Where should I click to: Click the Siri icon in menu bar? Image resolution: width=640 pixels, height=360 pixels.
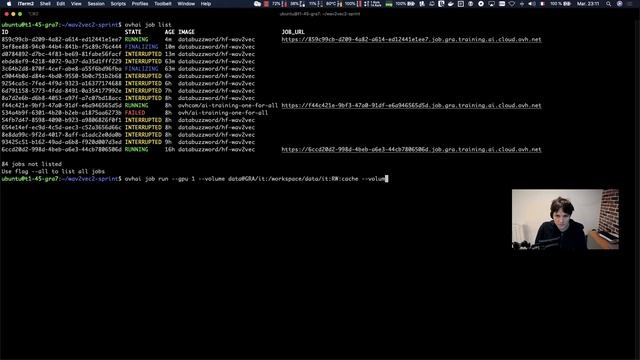[x=620, y=4]
